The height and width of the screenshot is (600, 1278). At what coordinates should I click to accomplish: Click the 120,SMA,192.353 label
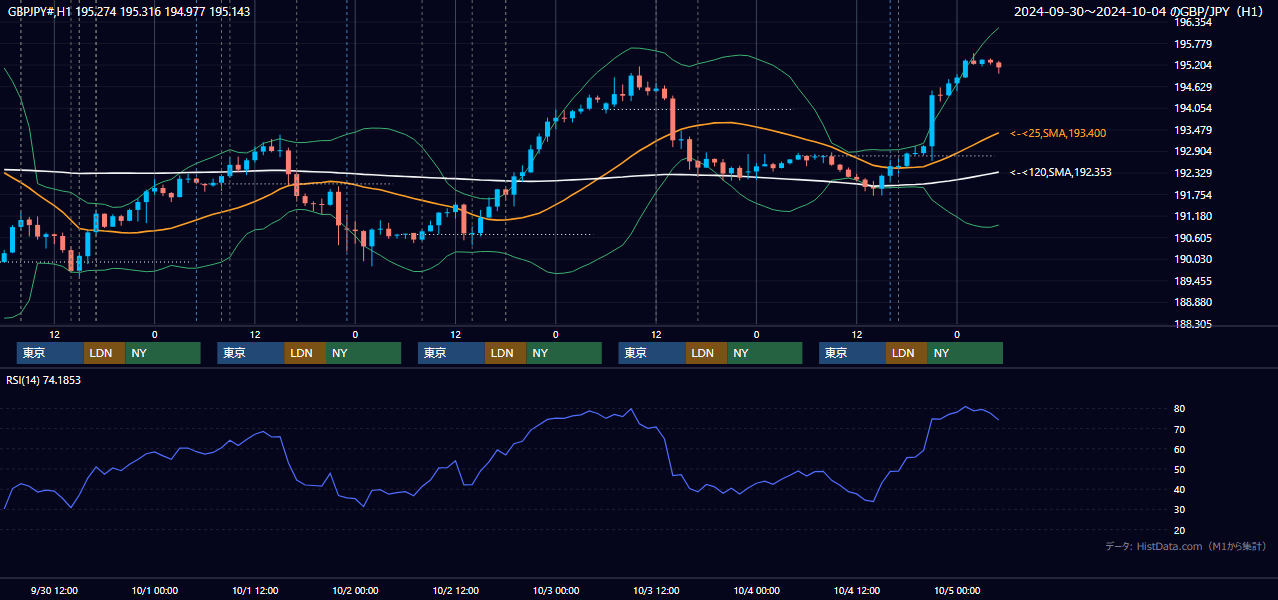click(x=1061, y=172)
